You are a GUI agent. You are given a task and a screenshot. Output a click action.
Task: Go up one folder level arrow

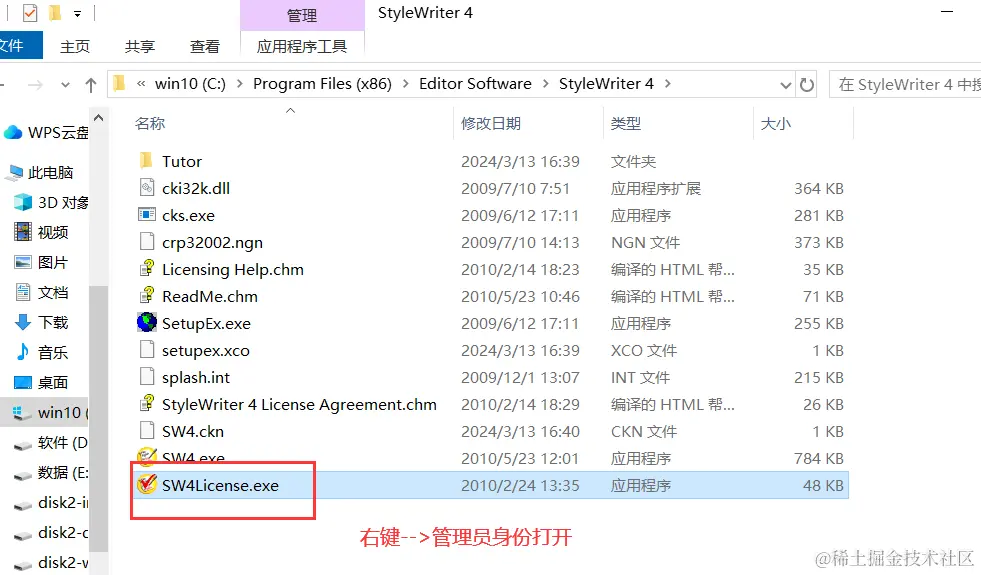point(91,84)
